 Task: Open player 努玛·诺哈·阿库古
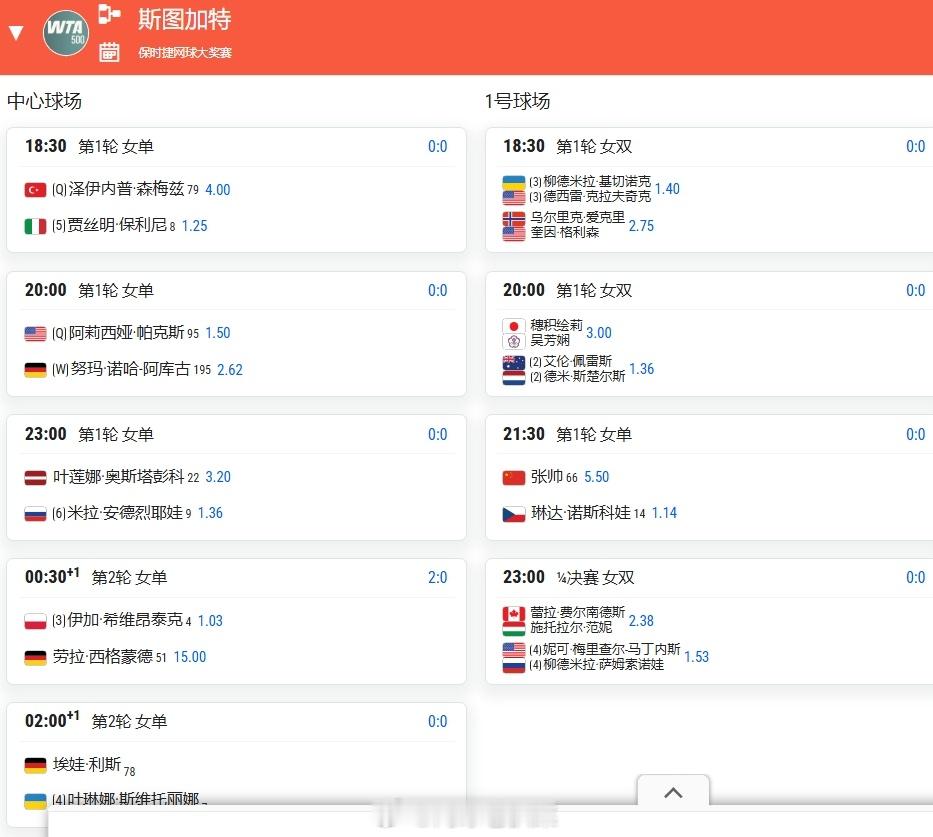tap(130, 369)
